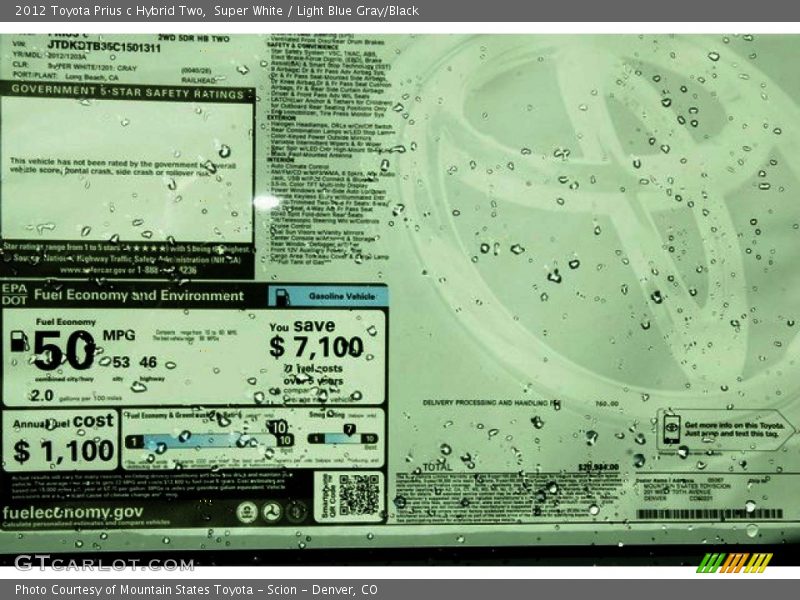Click the highway rating 46
Viewport: 800px width, 600px height.
pyautogui.click(x=148, y=362)
